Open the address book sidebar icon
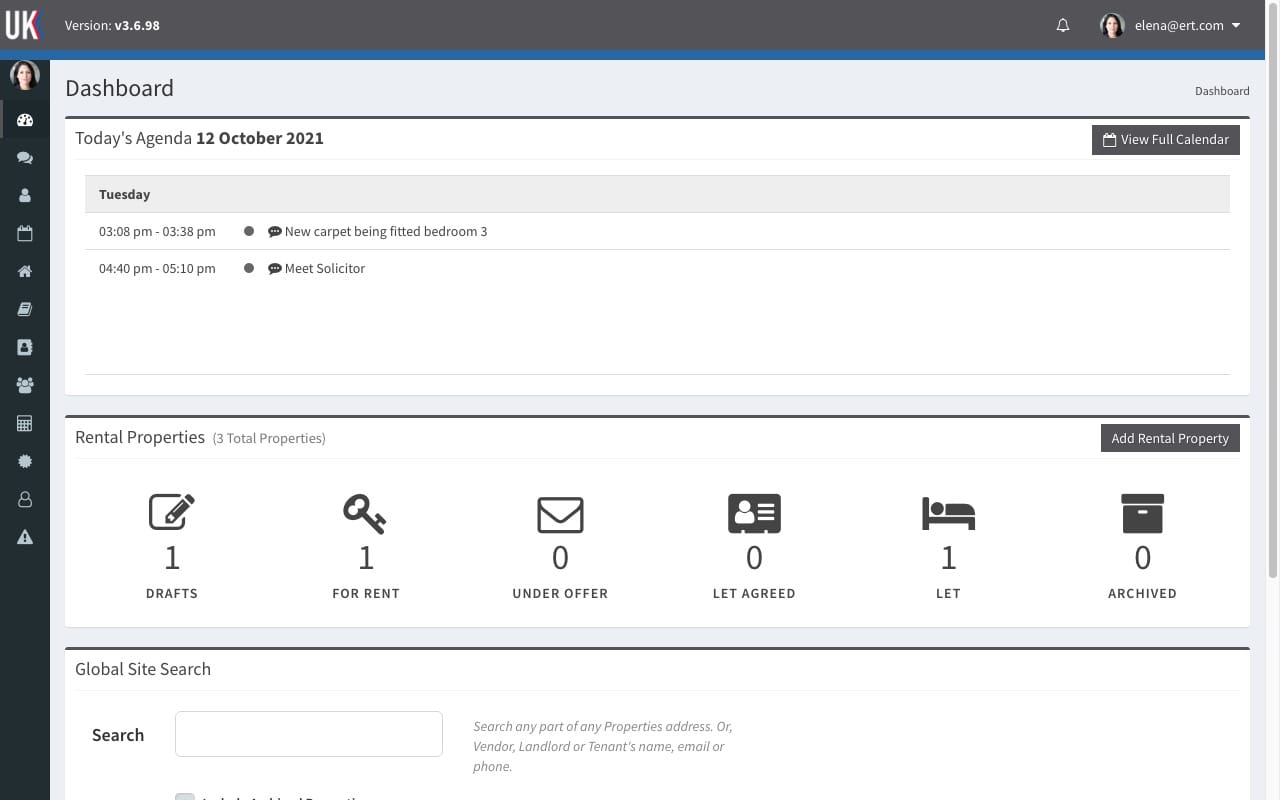 coord(25,347)
